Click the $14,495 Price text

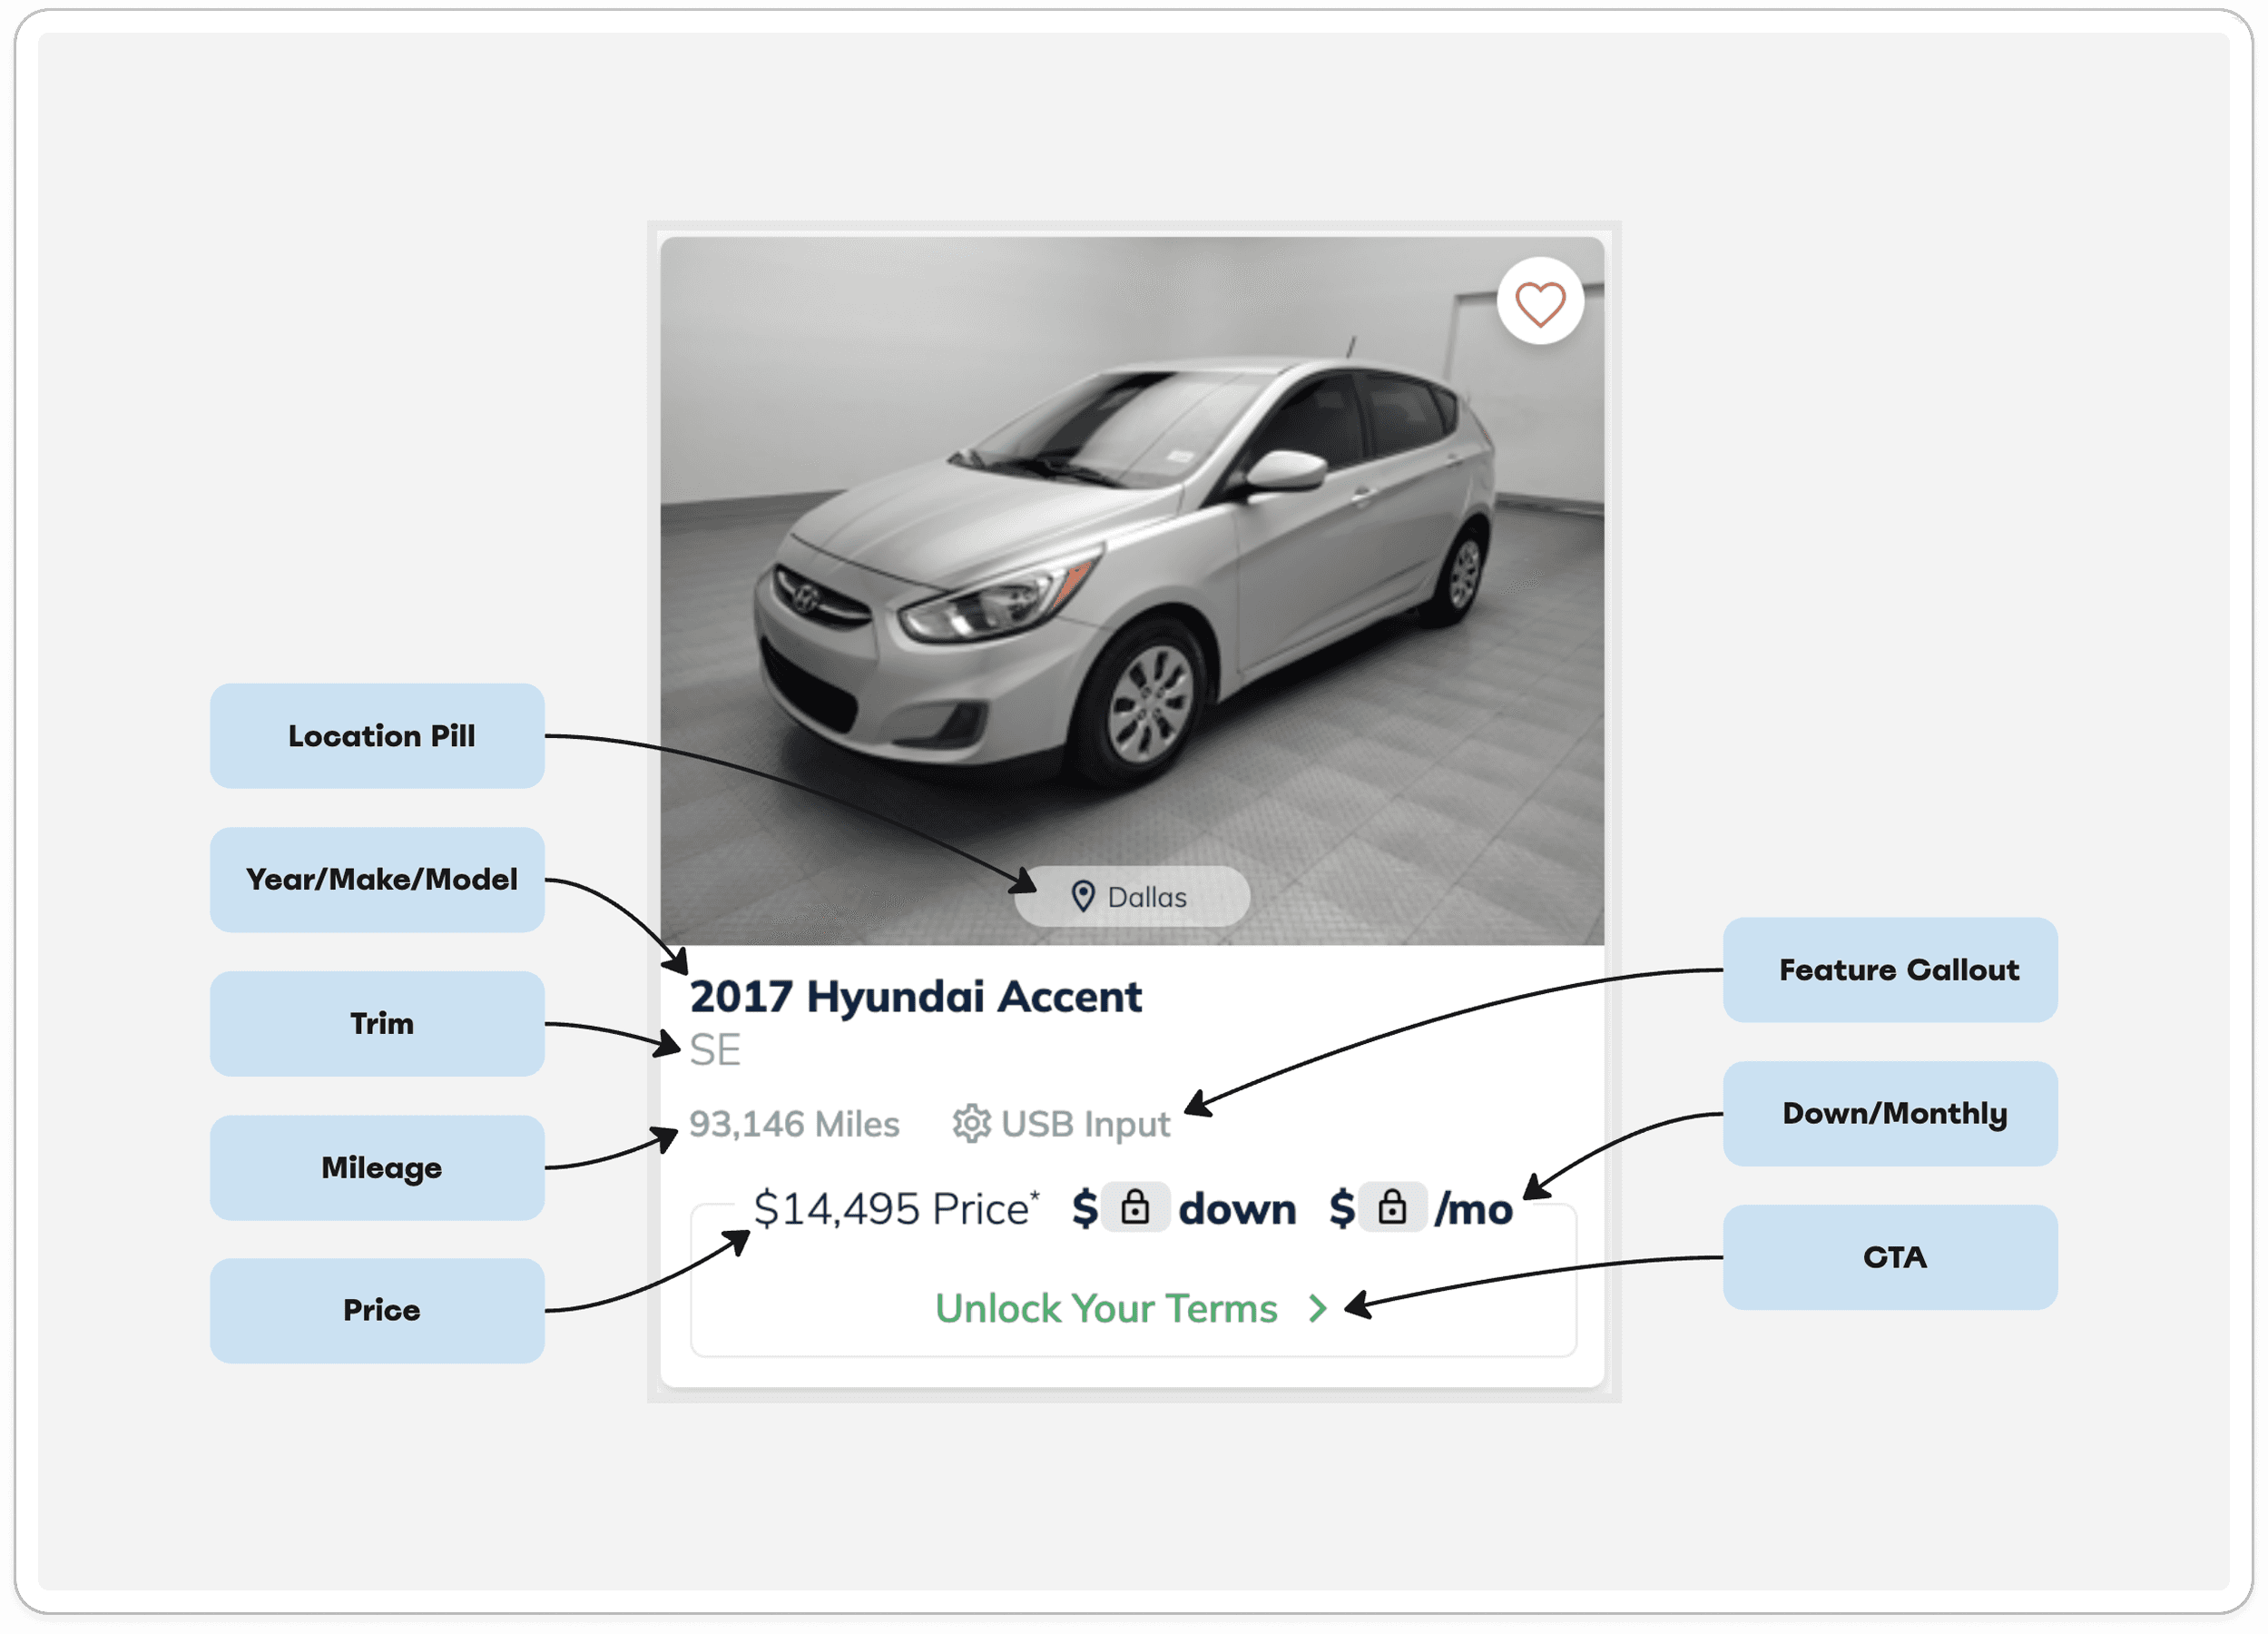895,1209
